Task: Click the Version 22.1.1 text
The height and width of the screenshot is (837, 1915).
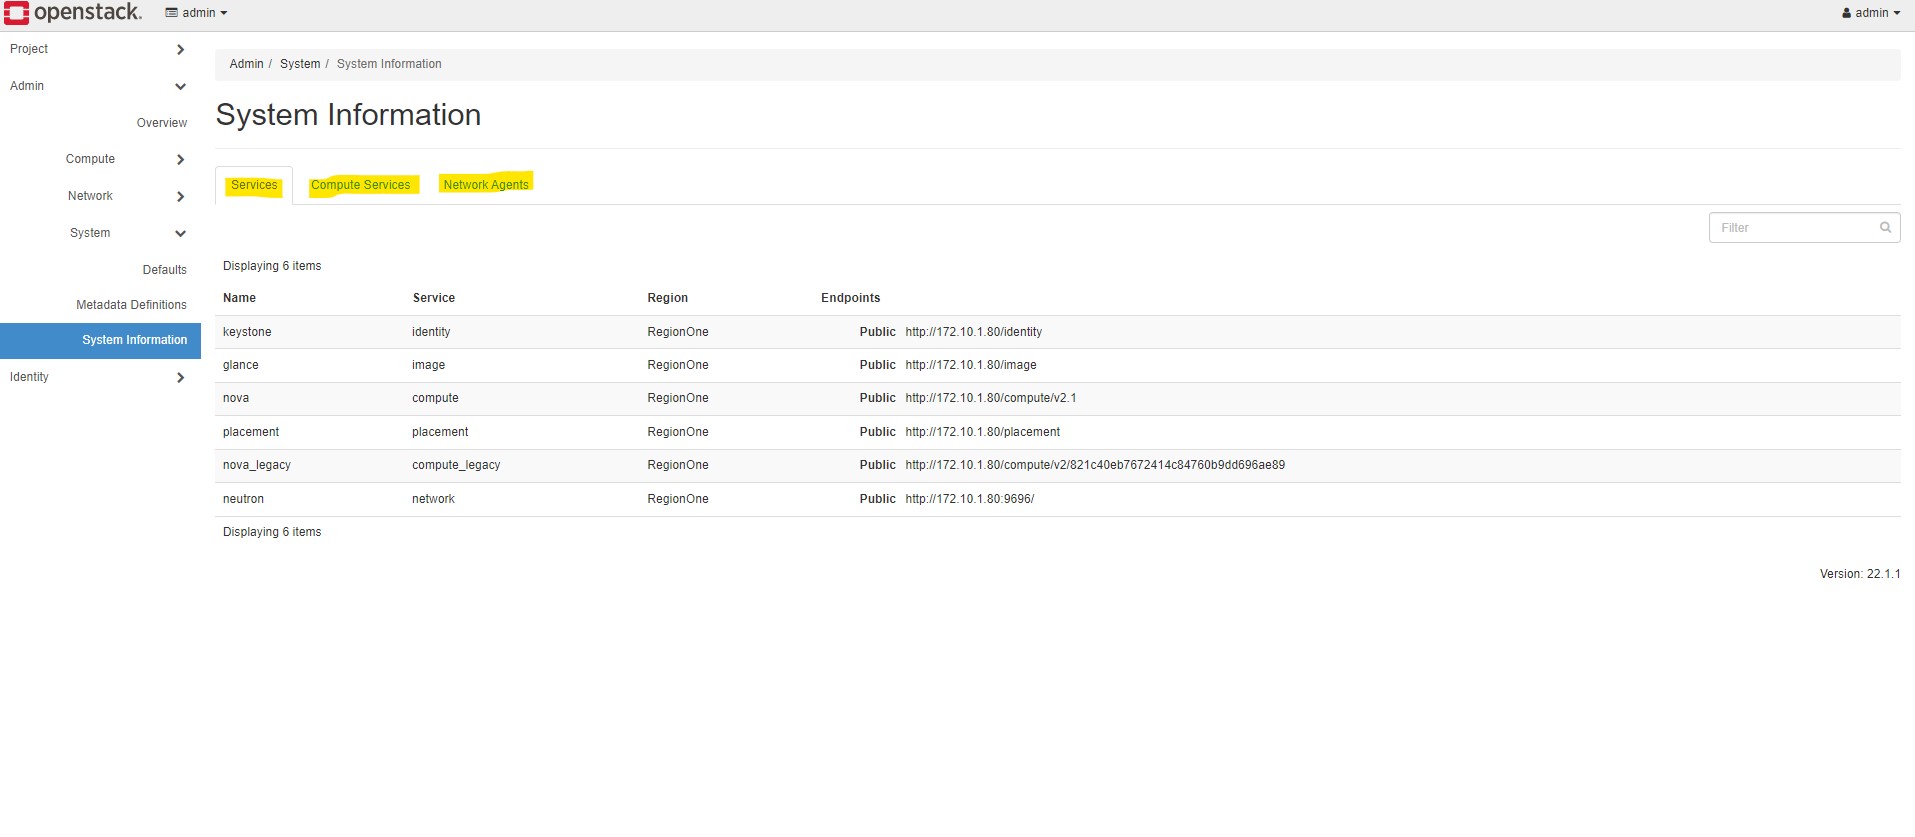Action: [x=1860, y=574]
